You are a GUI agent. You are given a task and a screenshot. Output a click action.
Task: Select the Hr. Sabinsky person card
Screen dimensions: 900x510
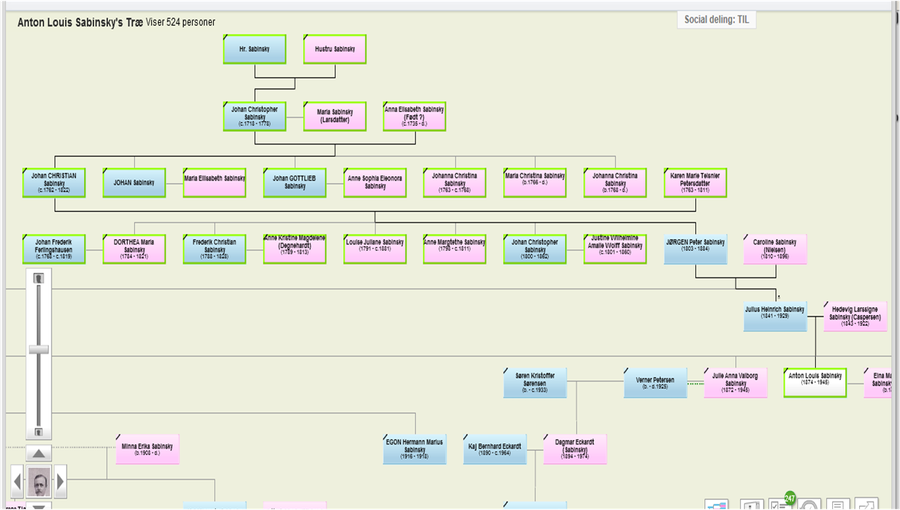coord(254,49)
